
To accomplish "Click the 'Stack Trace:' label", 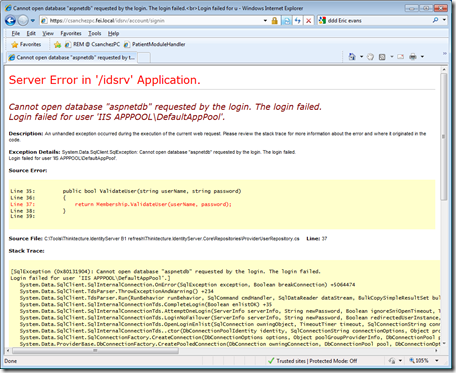I will tap(27, 251).
